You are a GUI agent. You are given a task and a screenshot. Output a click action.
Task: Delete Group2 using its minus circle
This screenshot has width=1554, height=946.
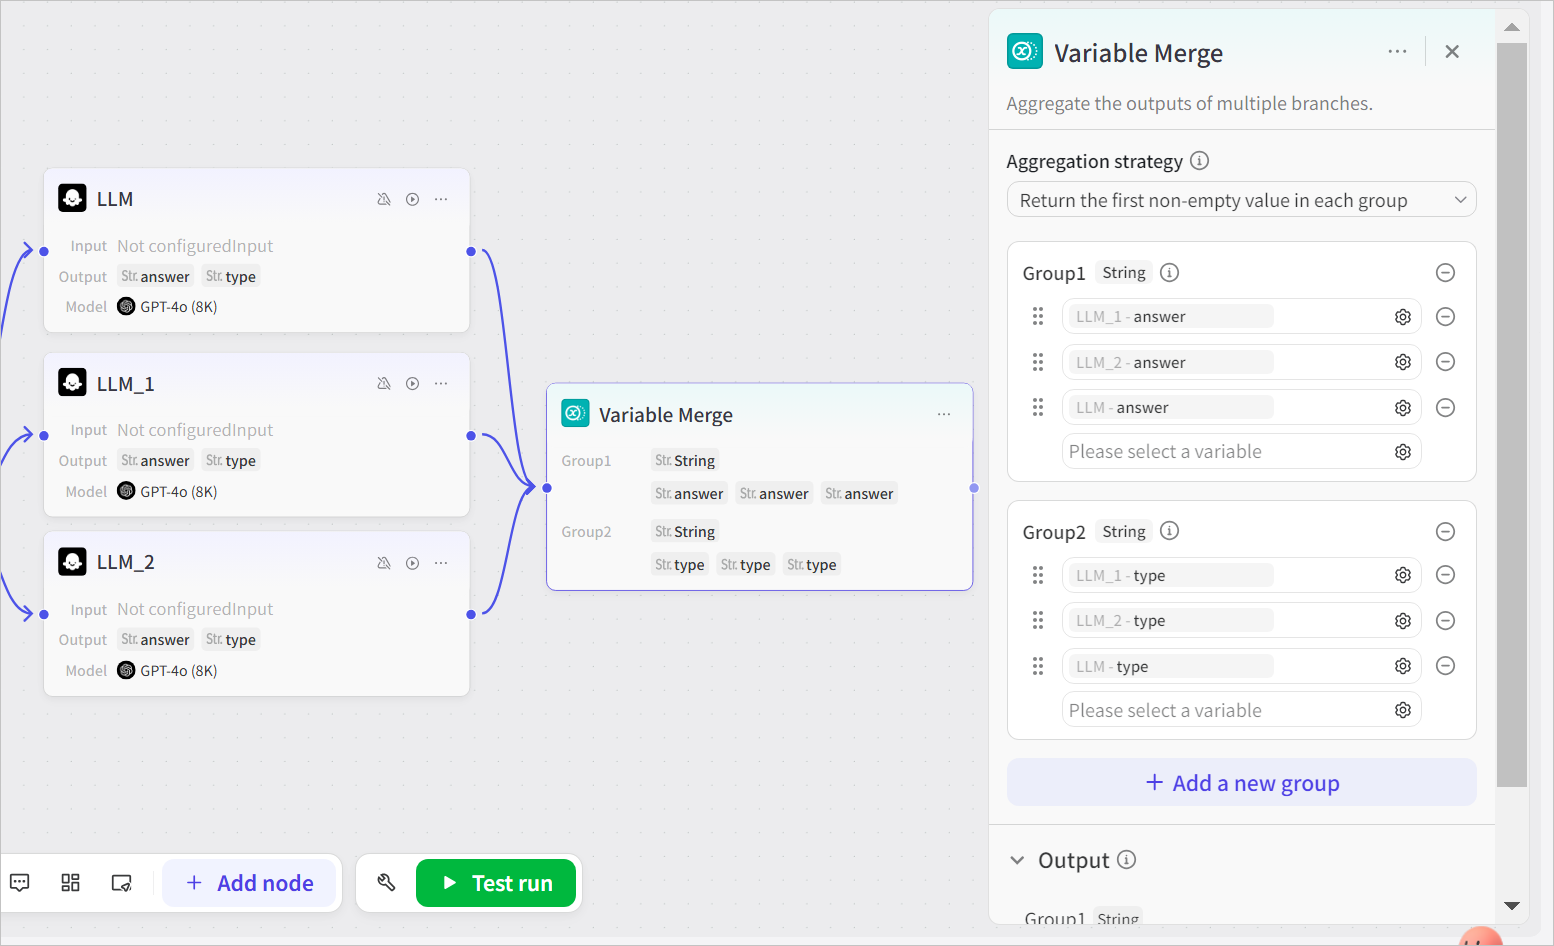1445,532
